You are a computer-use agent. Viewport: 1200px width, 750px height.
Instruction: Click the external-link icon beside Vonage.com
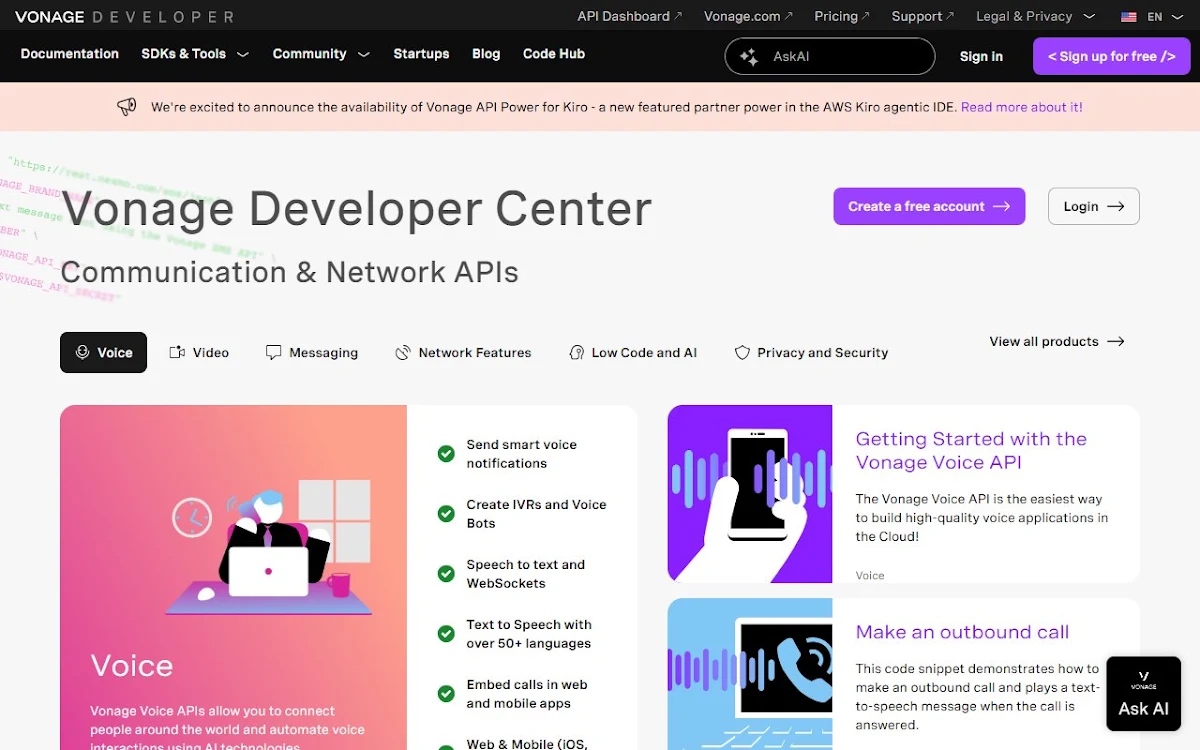788,16
